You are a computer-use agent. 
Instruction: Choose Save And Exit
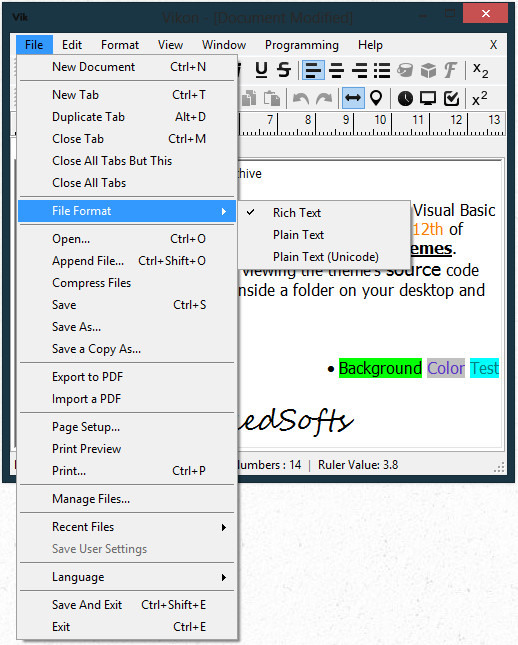[x=127, y=605]
